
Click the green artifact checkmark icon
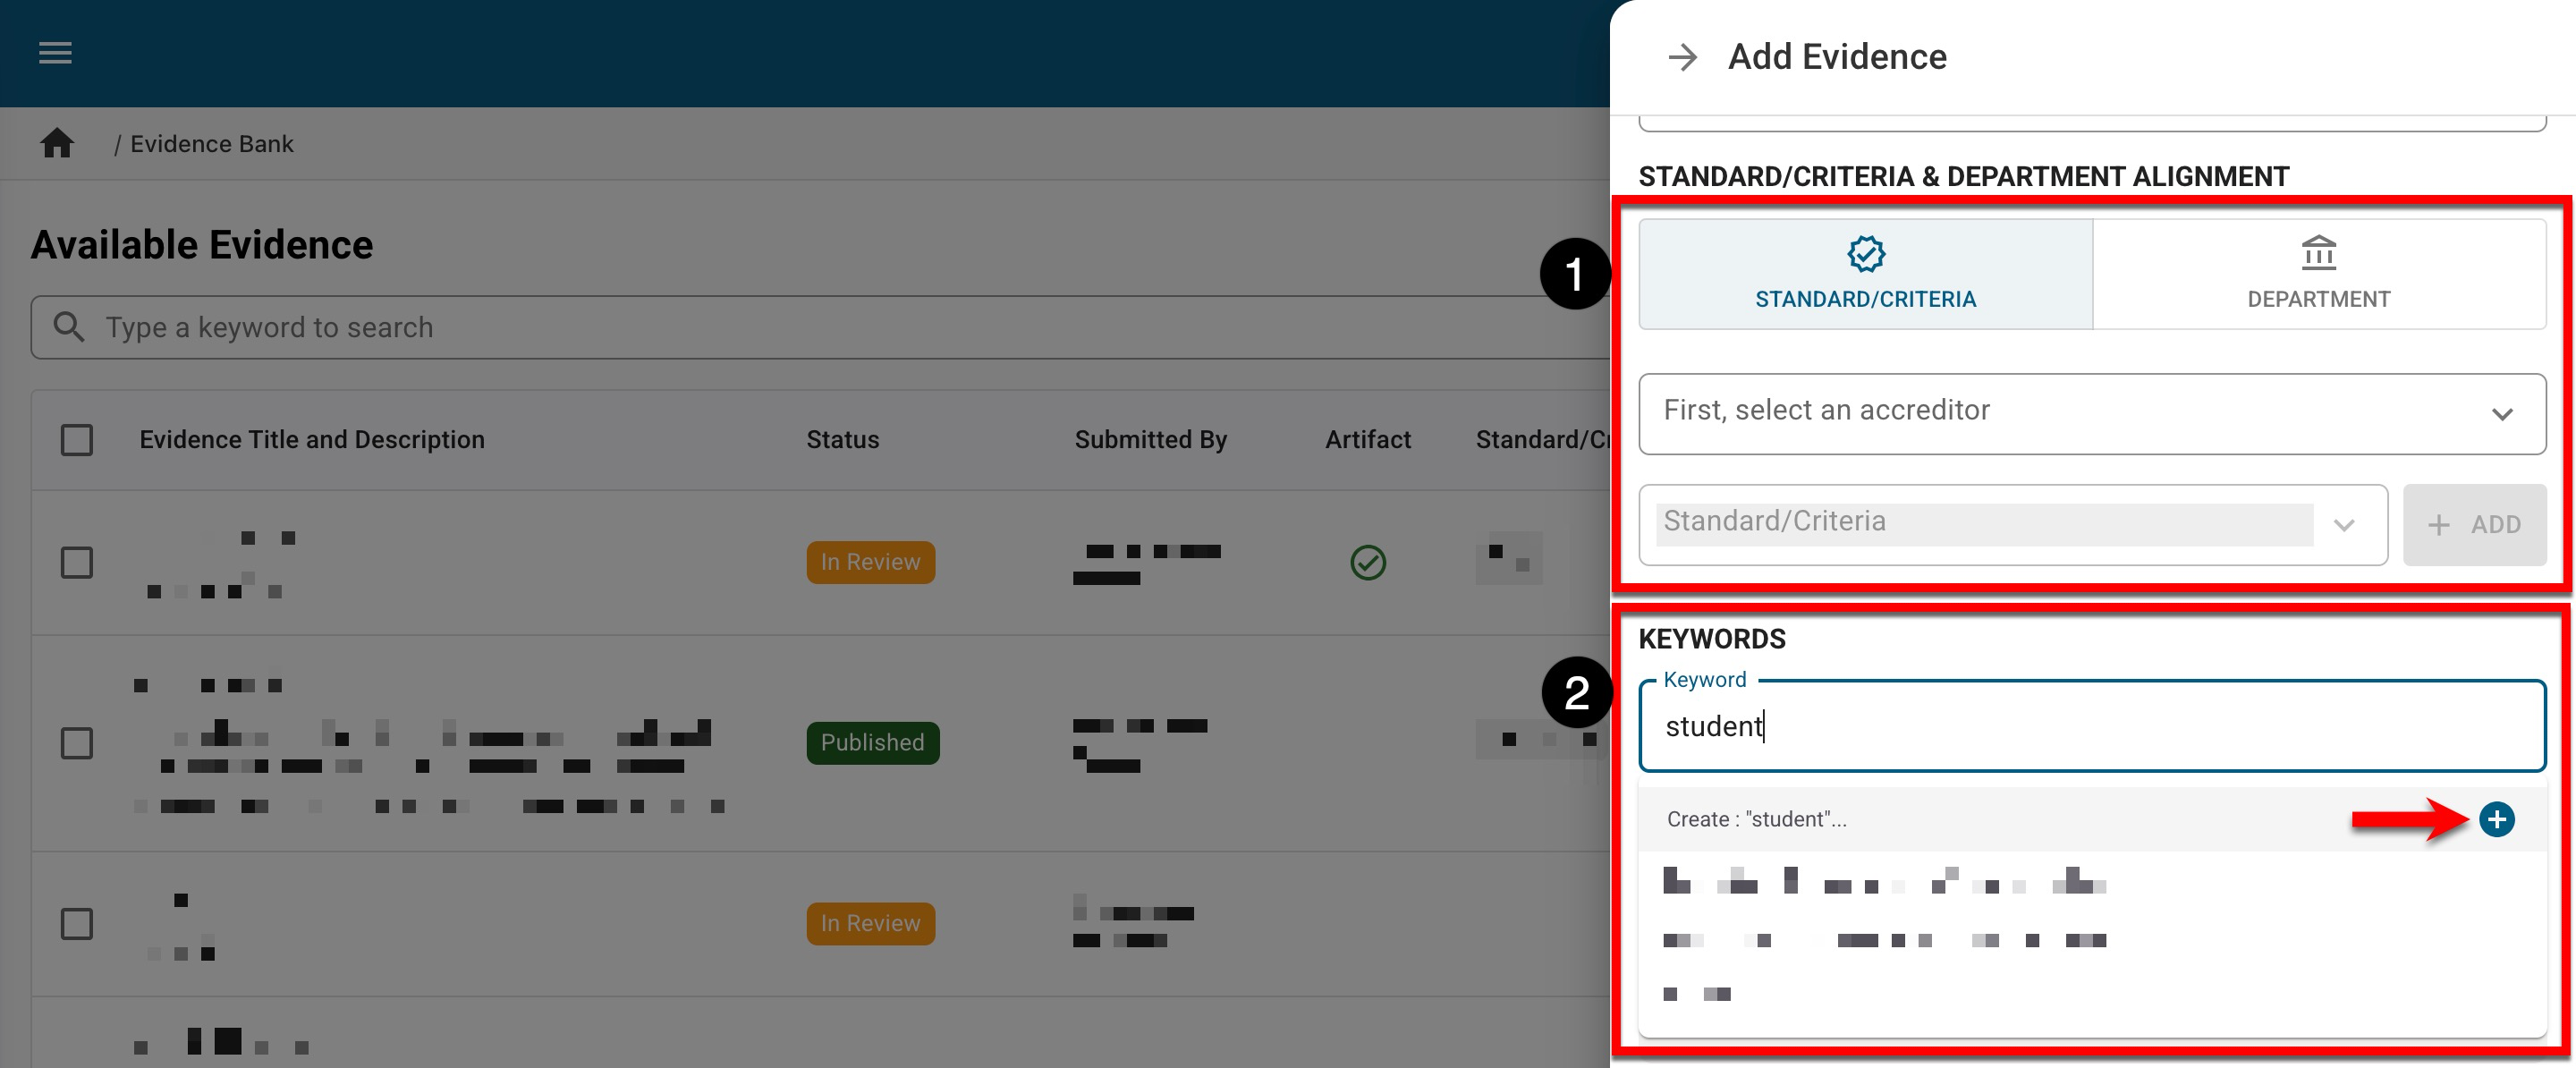point(1367,562)
